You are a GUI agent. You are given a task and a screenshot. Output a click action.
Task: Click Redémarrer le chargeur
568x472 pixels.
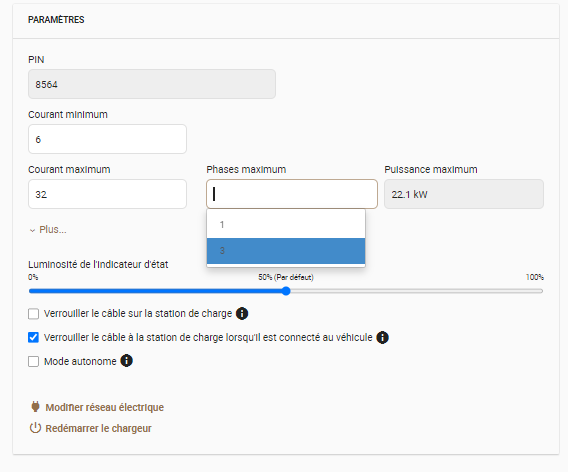98,428
